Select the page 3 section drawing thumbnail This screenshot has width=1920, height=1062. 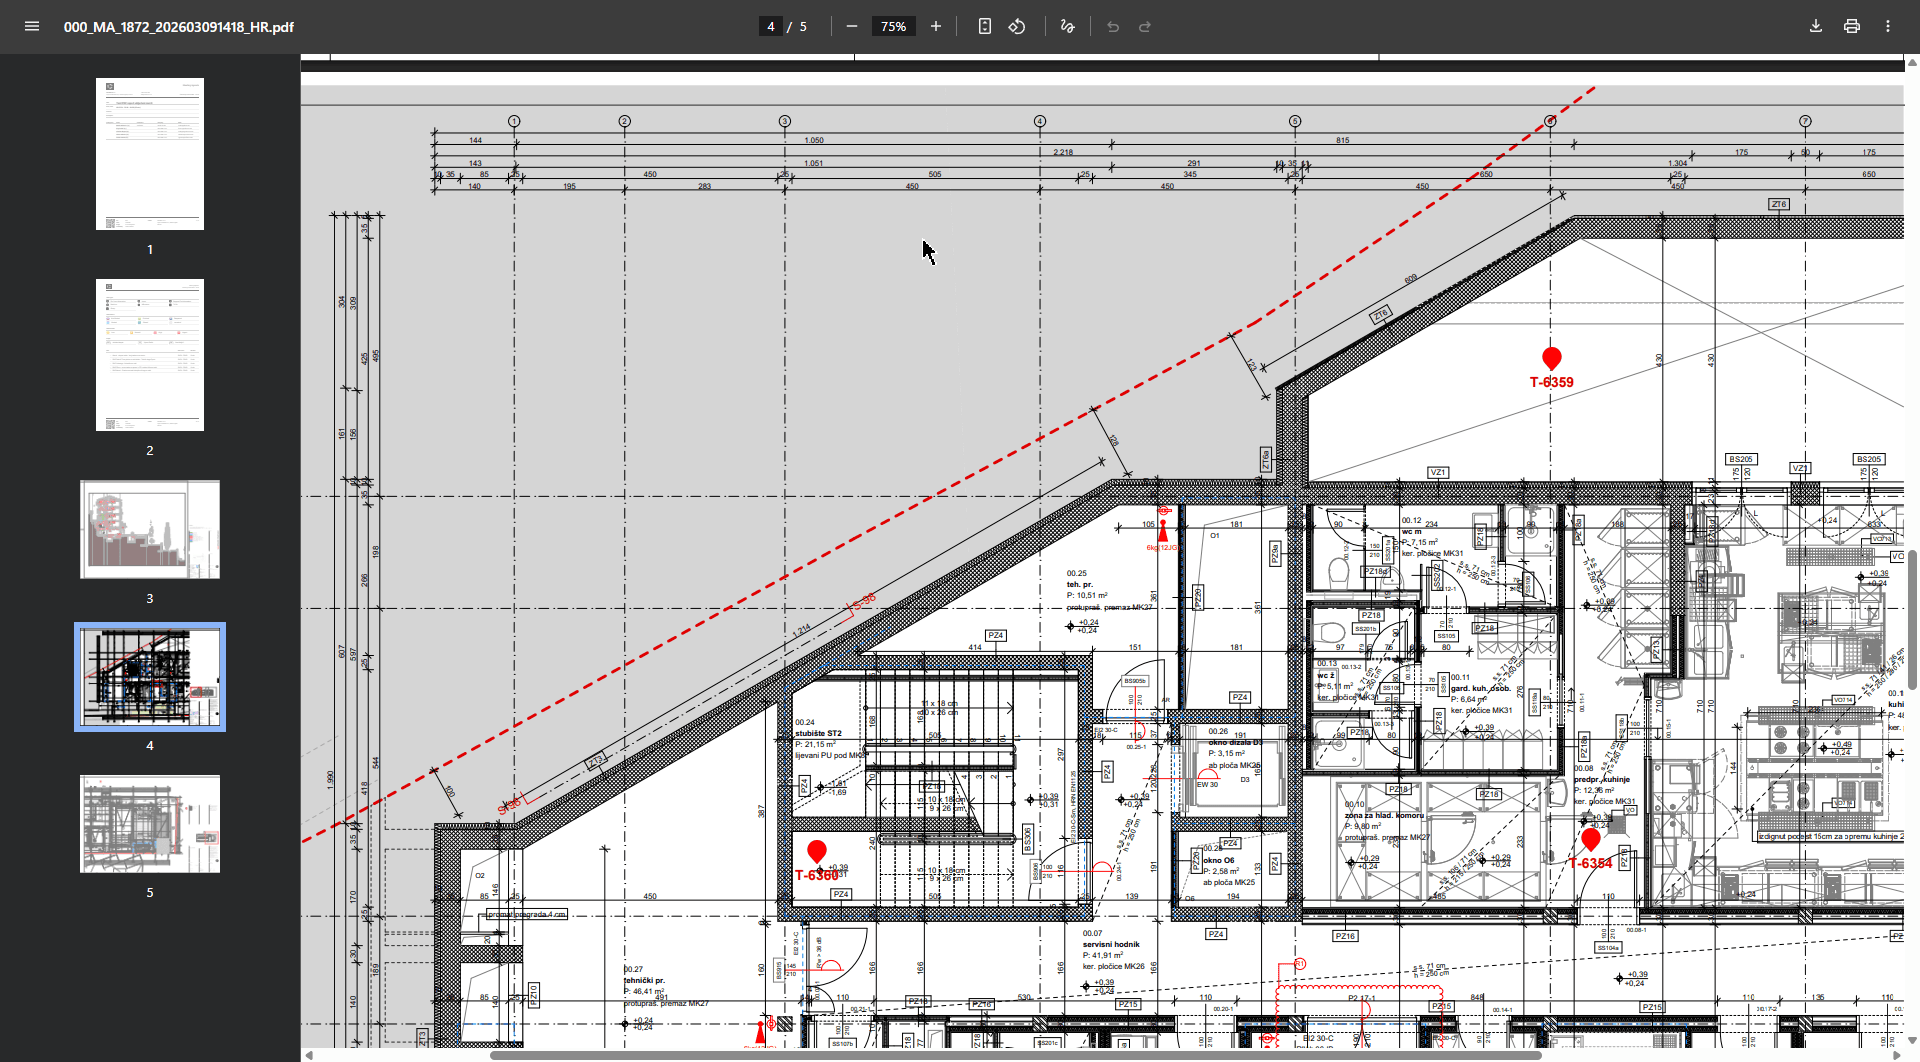pyautogui.click(x=149, y=529)
